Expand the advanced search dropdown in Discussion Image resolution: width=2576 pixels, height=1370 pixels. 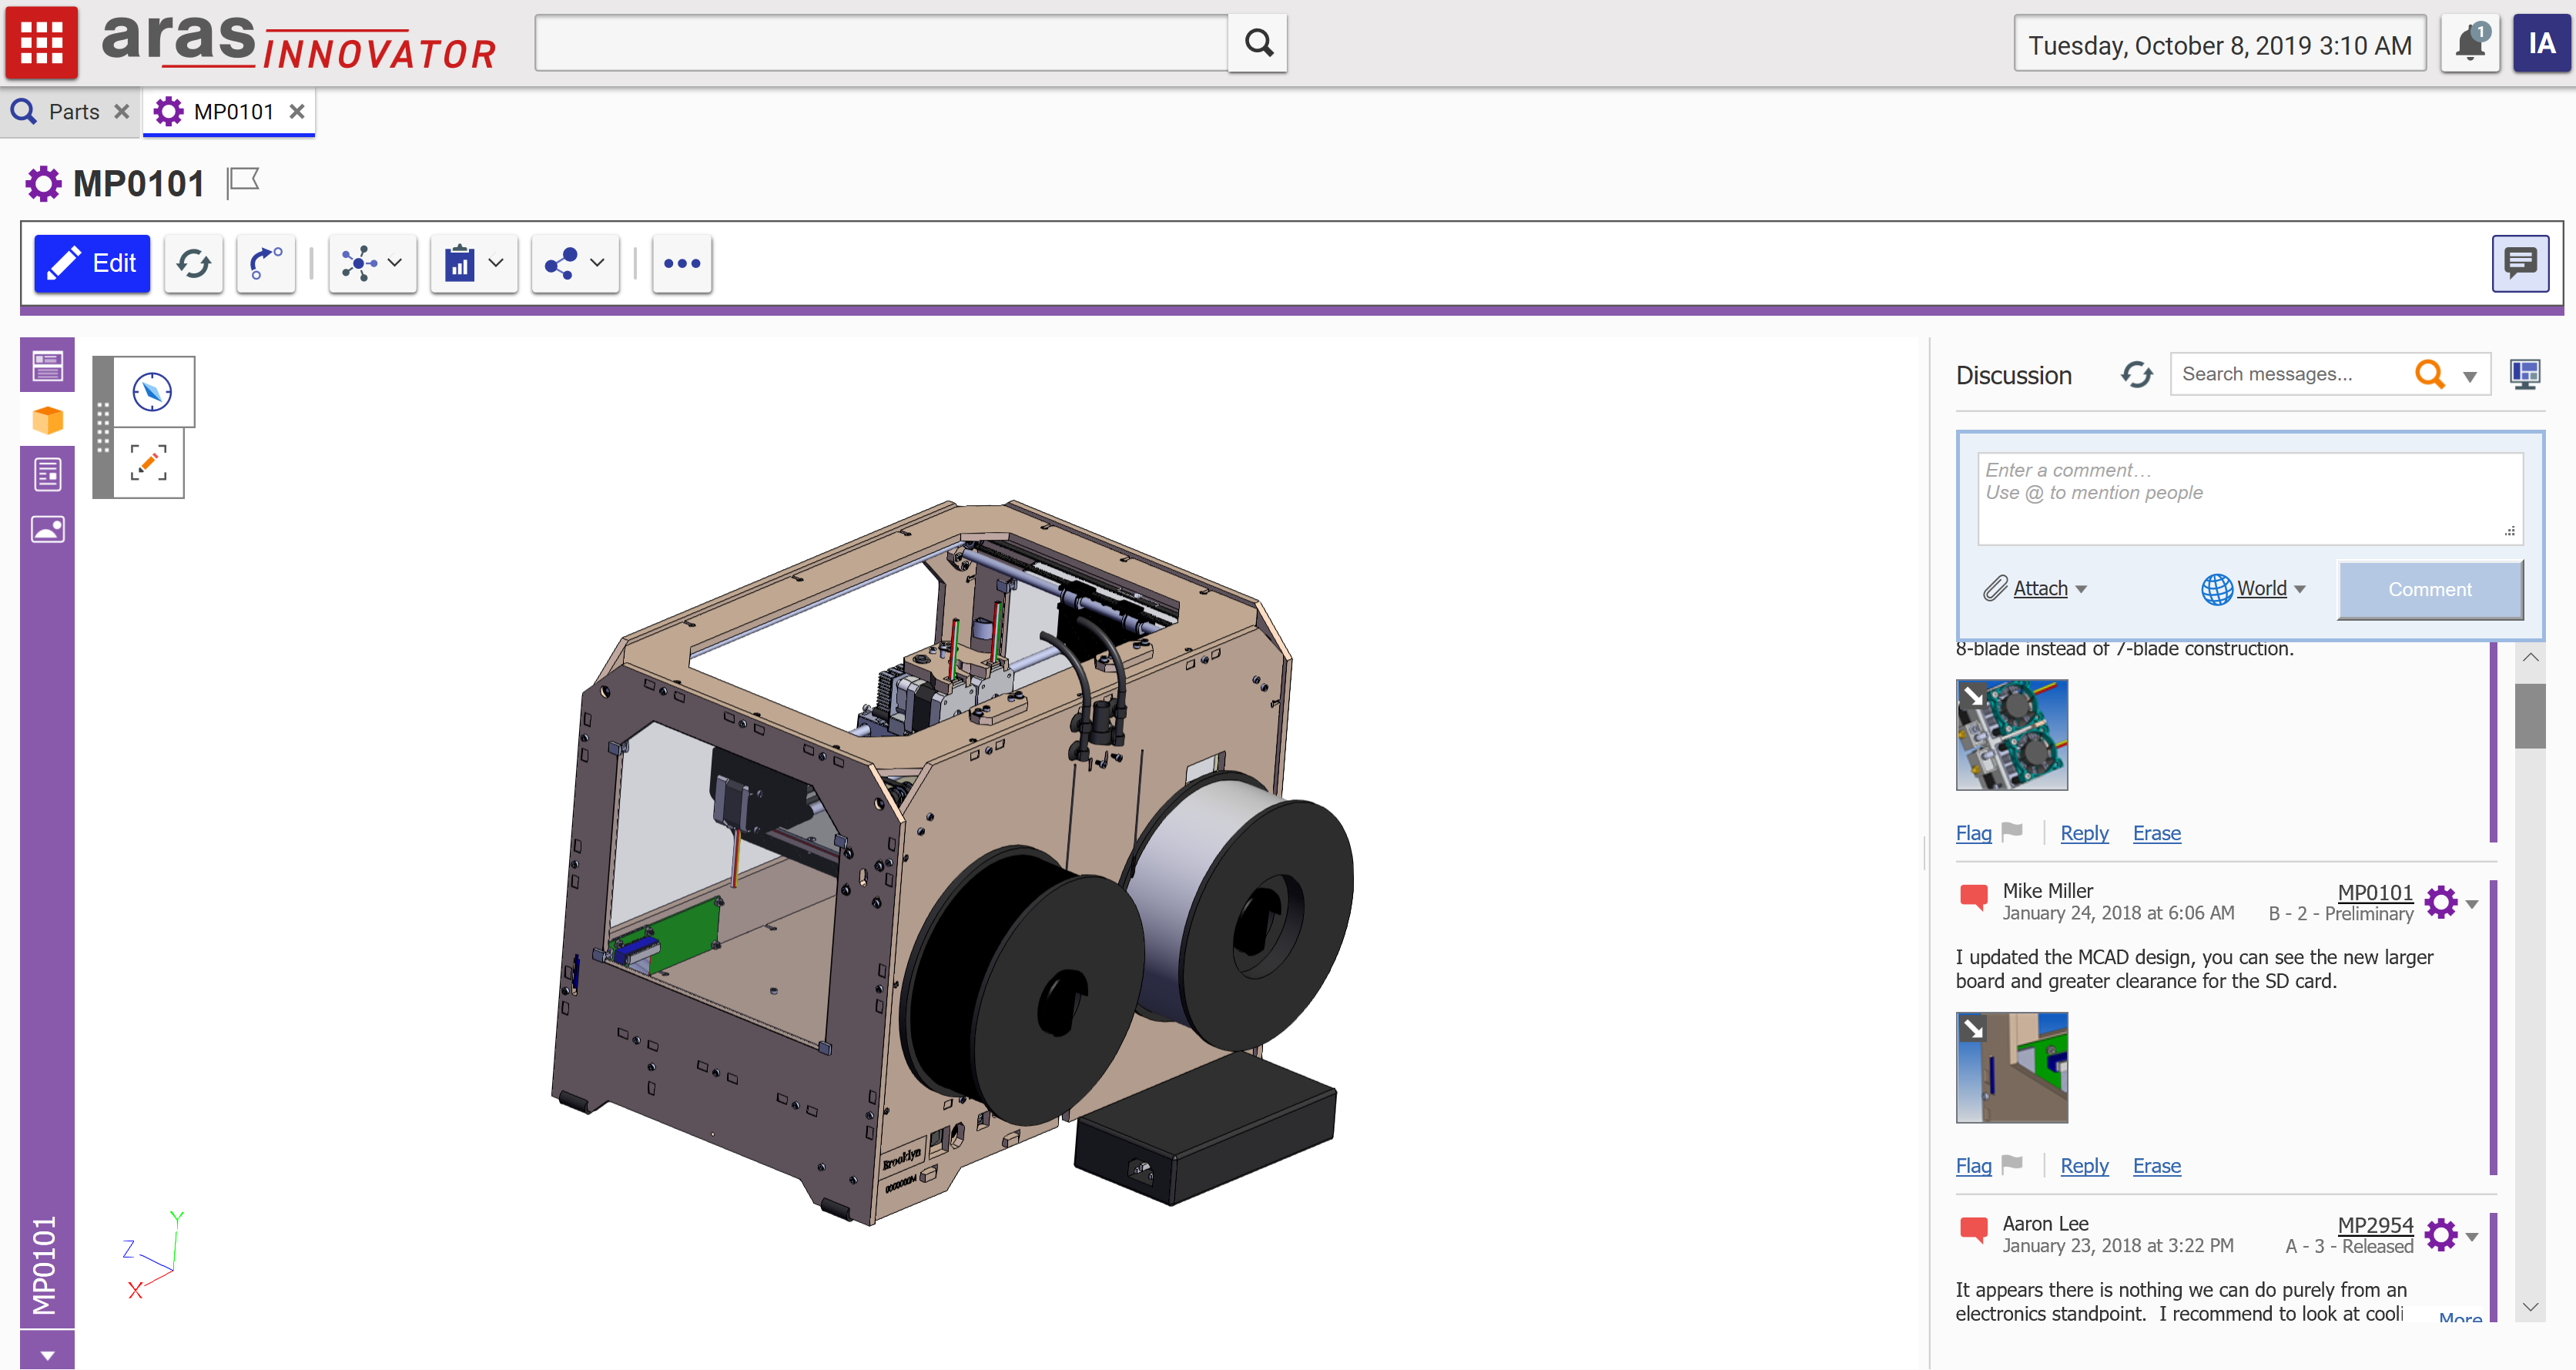click(x=2470, y=375)
